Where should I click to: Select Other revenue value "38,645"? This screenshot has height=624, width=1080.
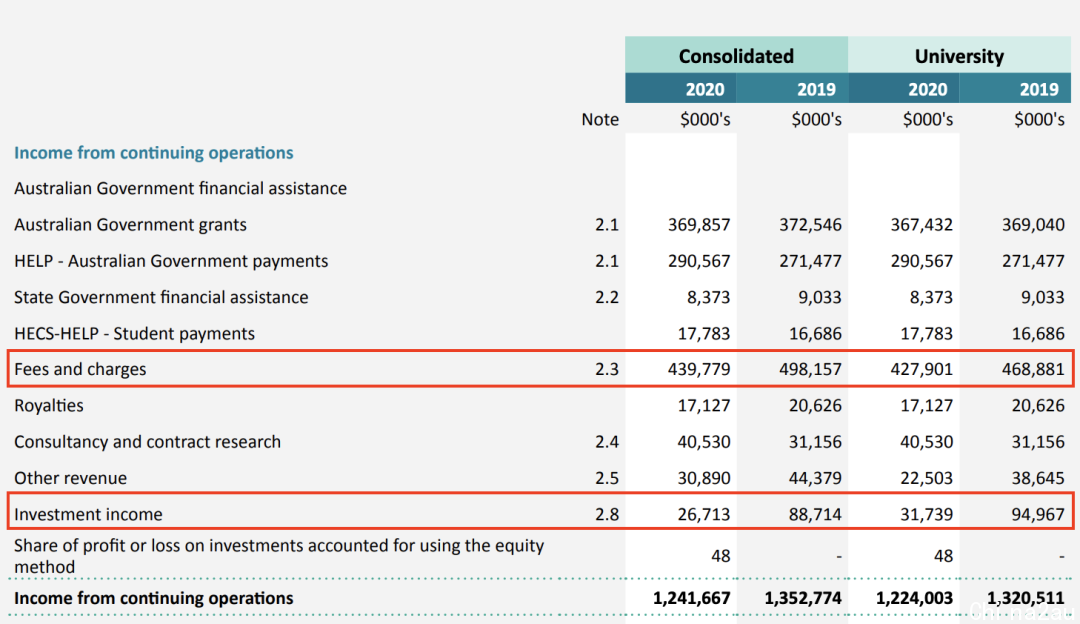(1038, 478)
